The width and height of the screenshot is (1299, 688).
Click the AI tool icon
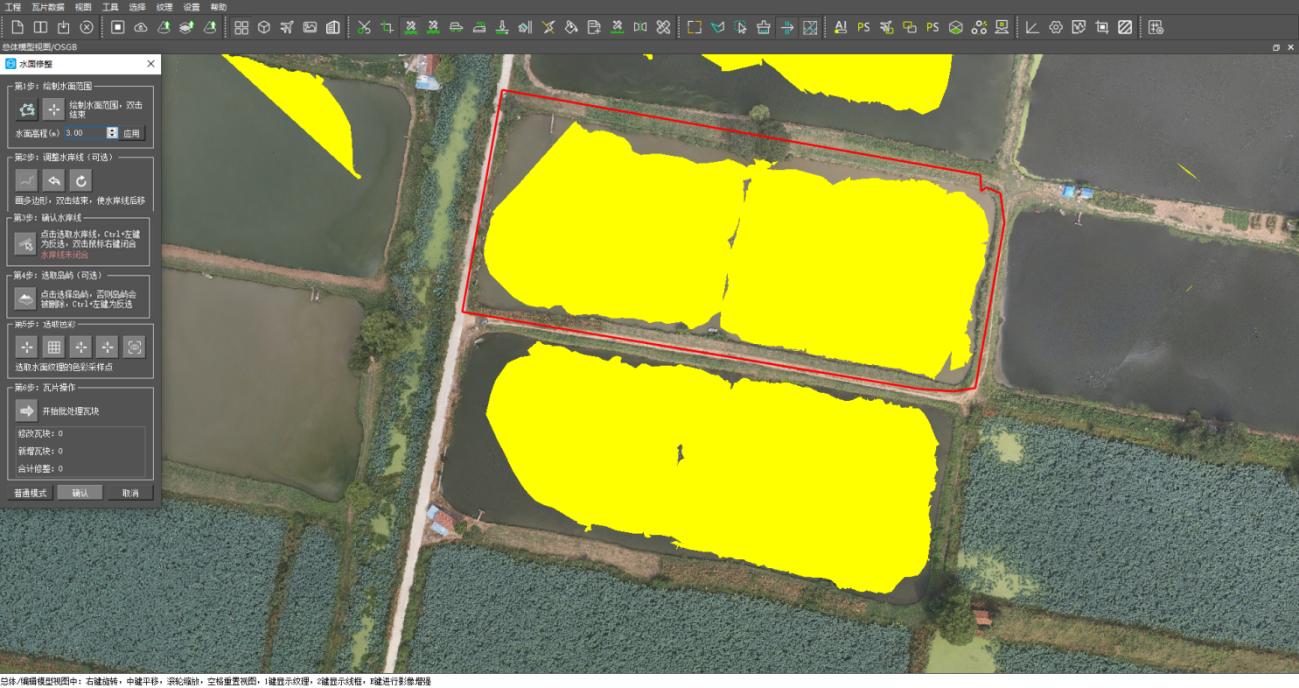coord(840,27)
